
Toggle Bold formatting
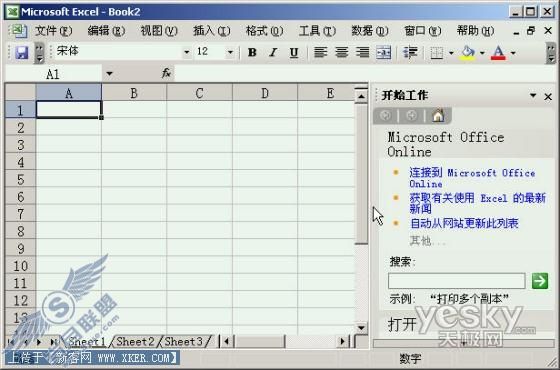click(x=252, y=52)
